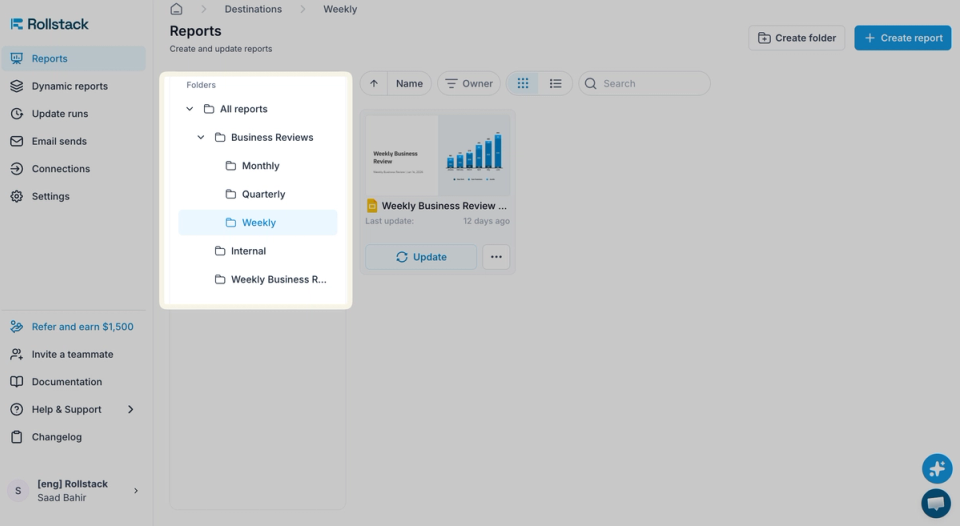Image resolution: width=960 pixels, height=526 pixels.
Task: Select the All reports folder
Action: pos(243,109)
